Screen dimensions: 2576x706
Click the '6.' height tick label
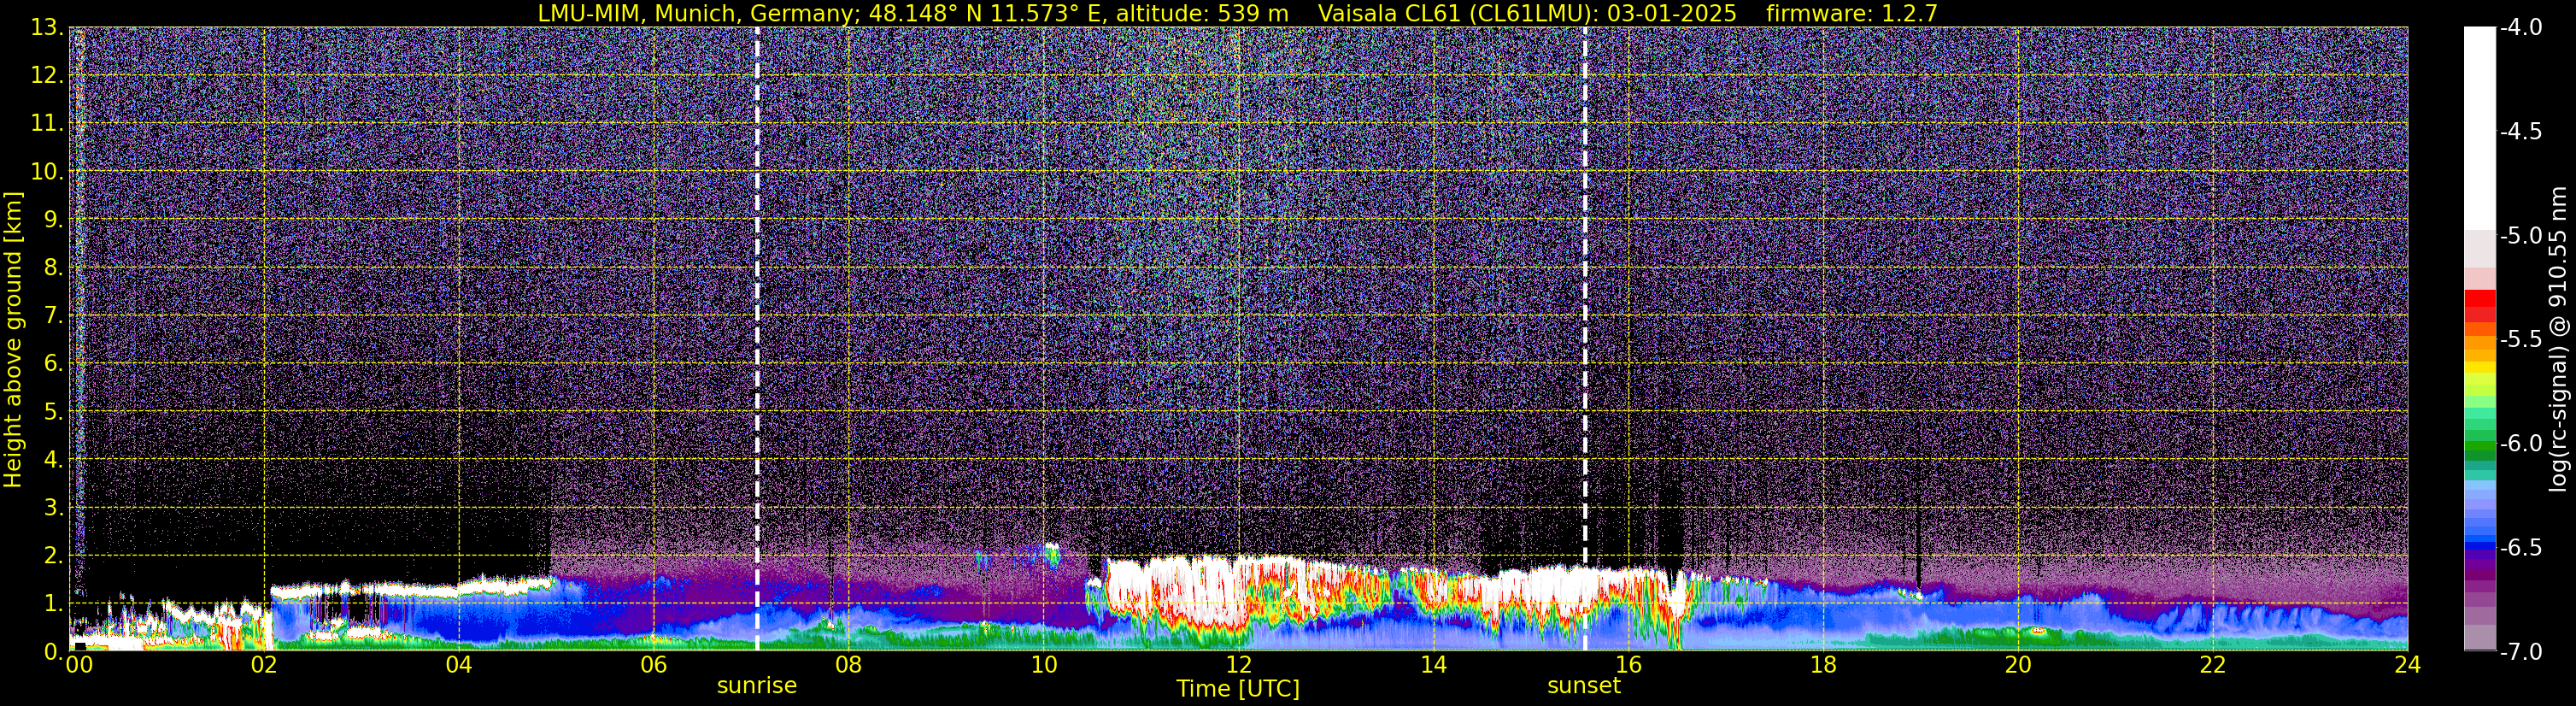(53, 364)
